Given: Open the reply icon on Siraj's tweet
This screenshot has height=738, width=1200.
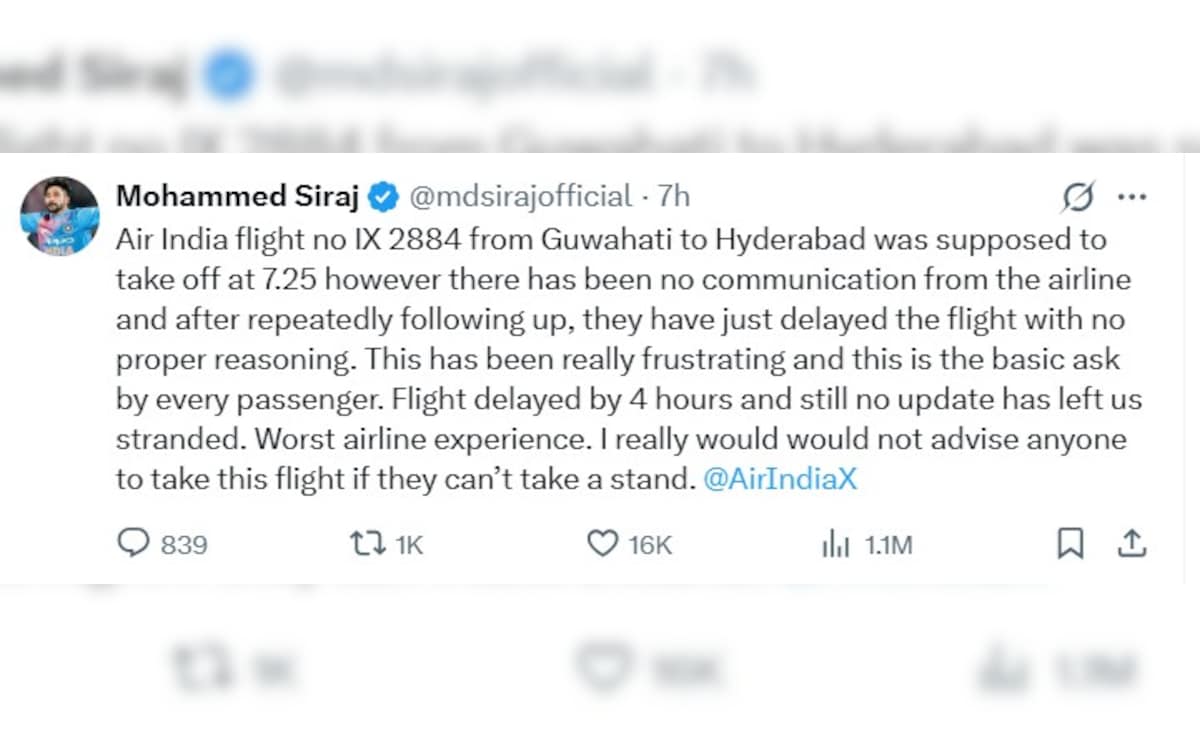Looking at the screenshot, I should point(135,543).
